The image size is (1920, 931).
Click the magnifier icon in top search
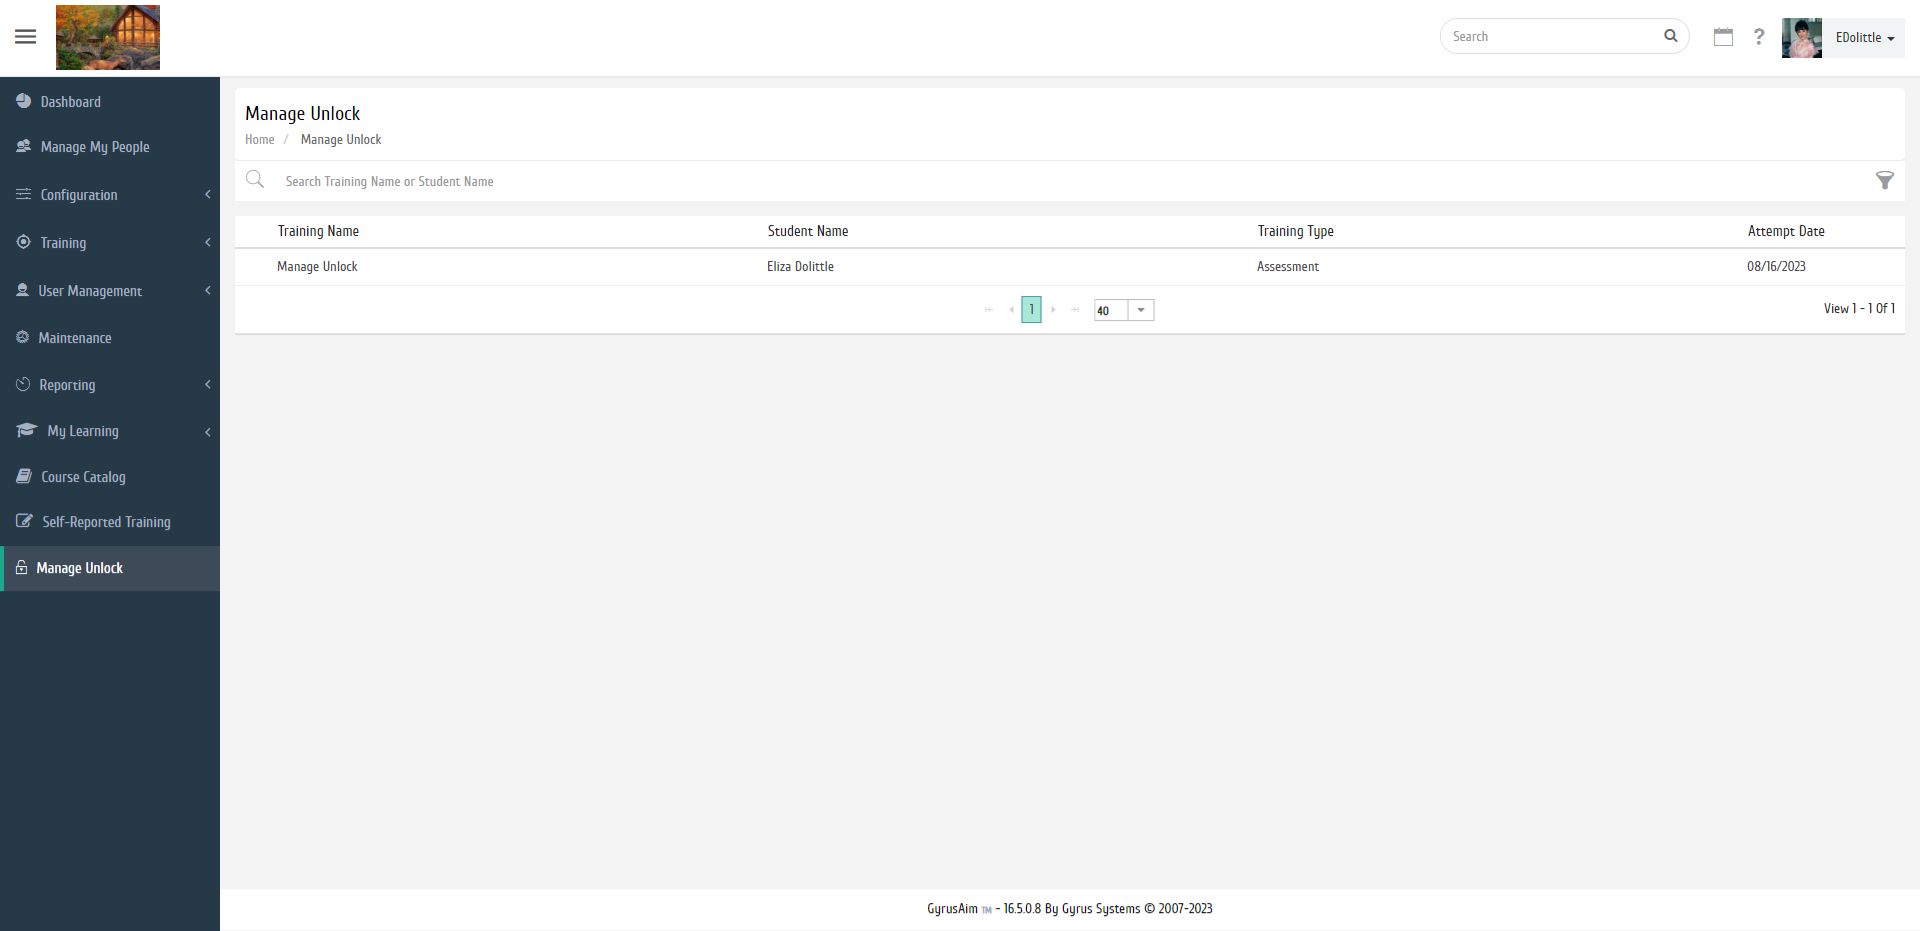point(1670,36)
